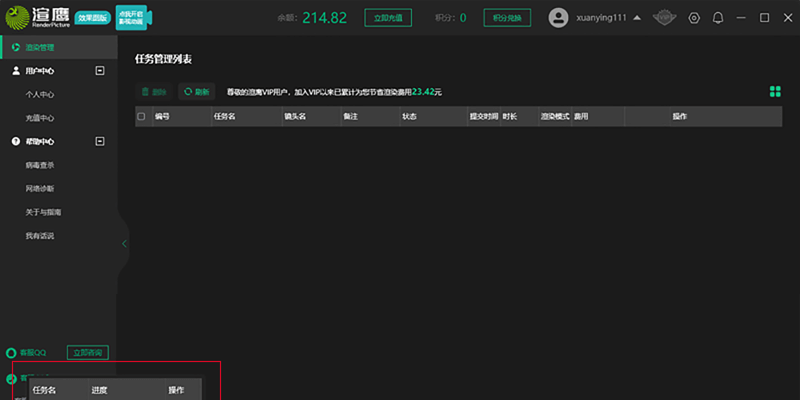
Task: Click the 刷新 refresh button
Action: pos(196,91)
